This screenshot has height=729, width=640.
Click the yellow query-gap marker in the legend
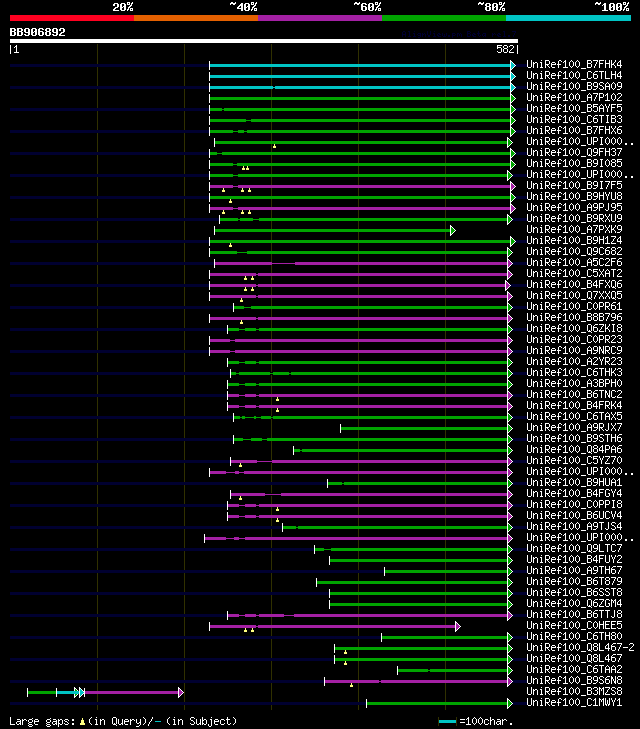82,722
